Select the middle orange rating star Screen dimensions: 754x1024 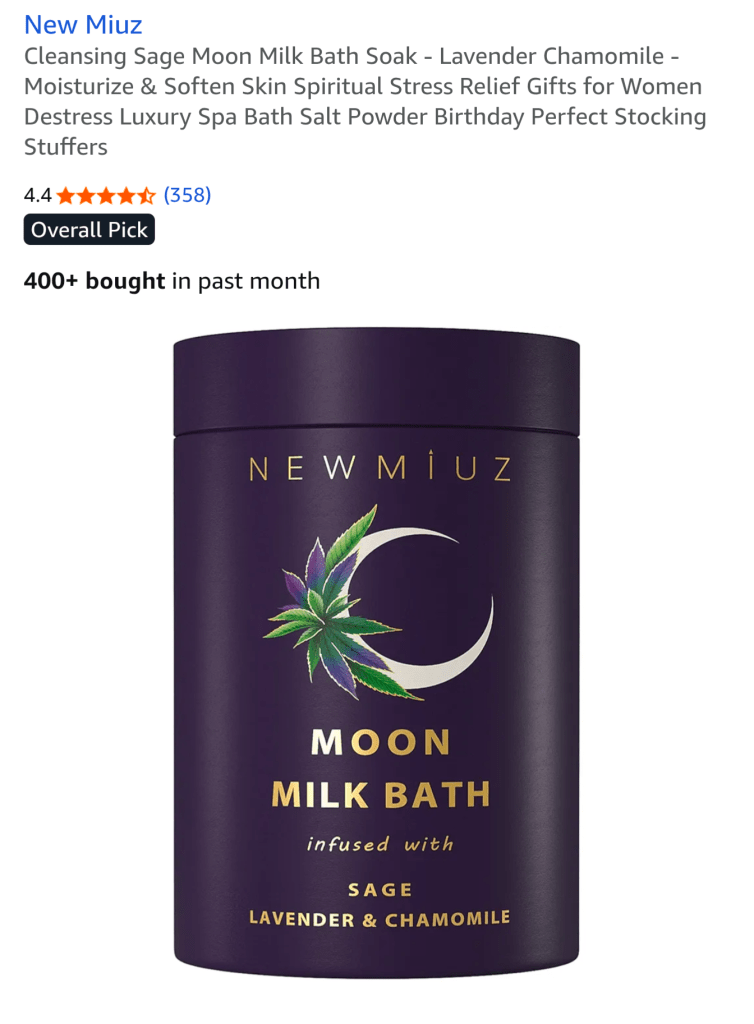(106, 195)
